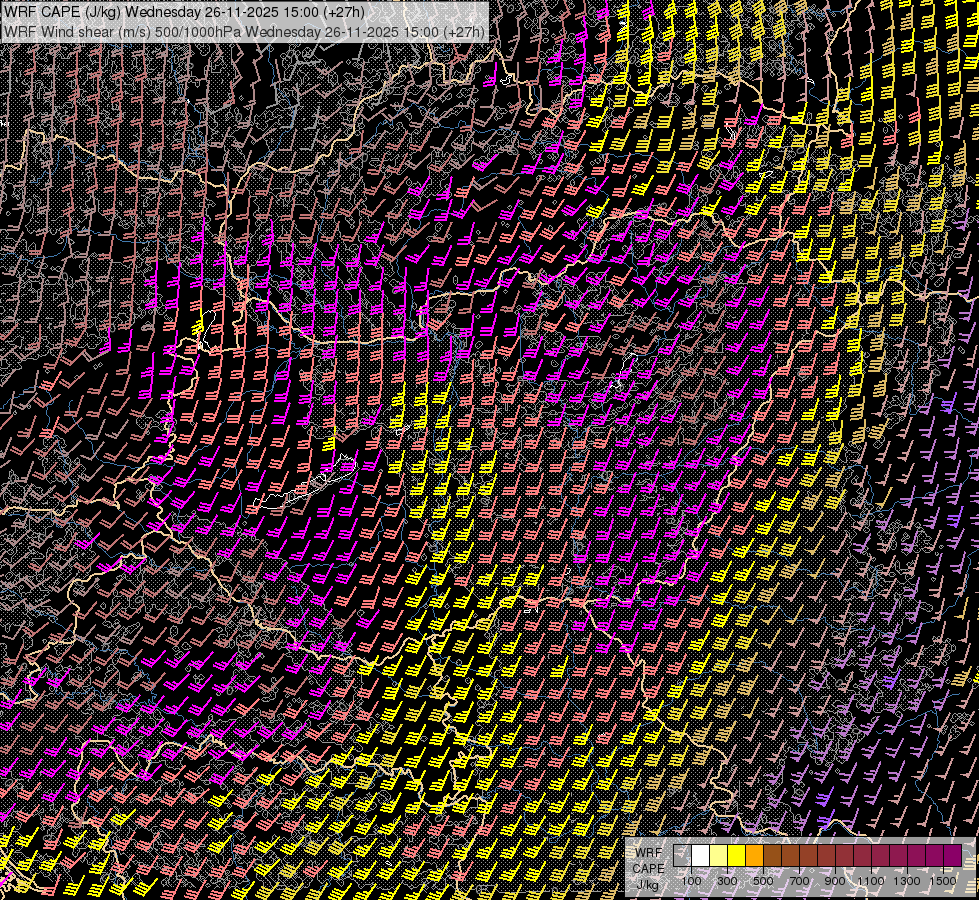Image resolution: width=979 pixels, height=900 pixels.
Task: Click the 900 legend value label
Action: (x=835, y=880)
